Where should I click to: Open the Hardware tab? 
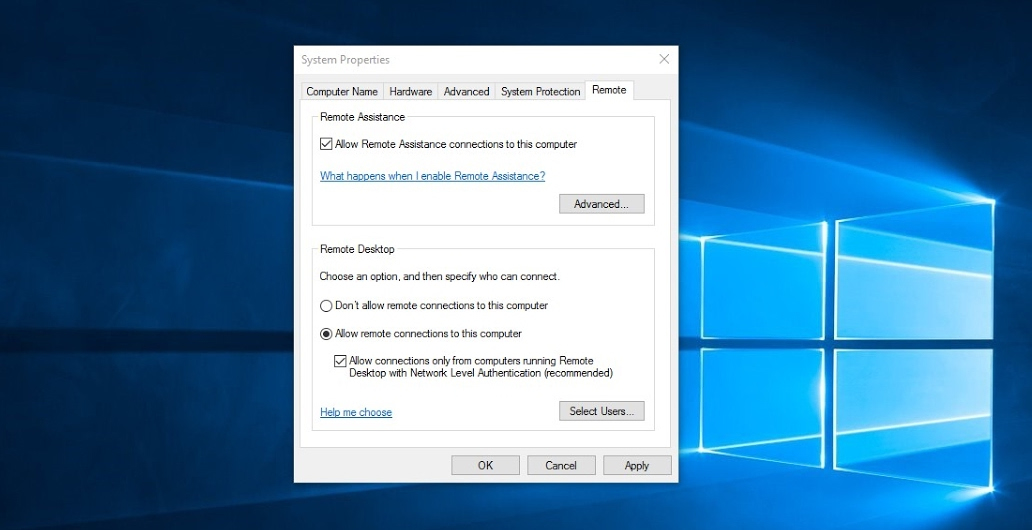(x=411, y=92)
